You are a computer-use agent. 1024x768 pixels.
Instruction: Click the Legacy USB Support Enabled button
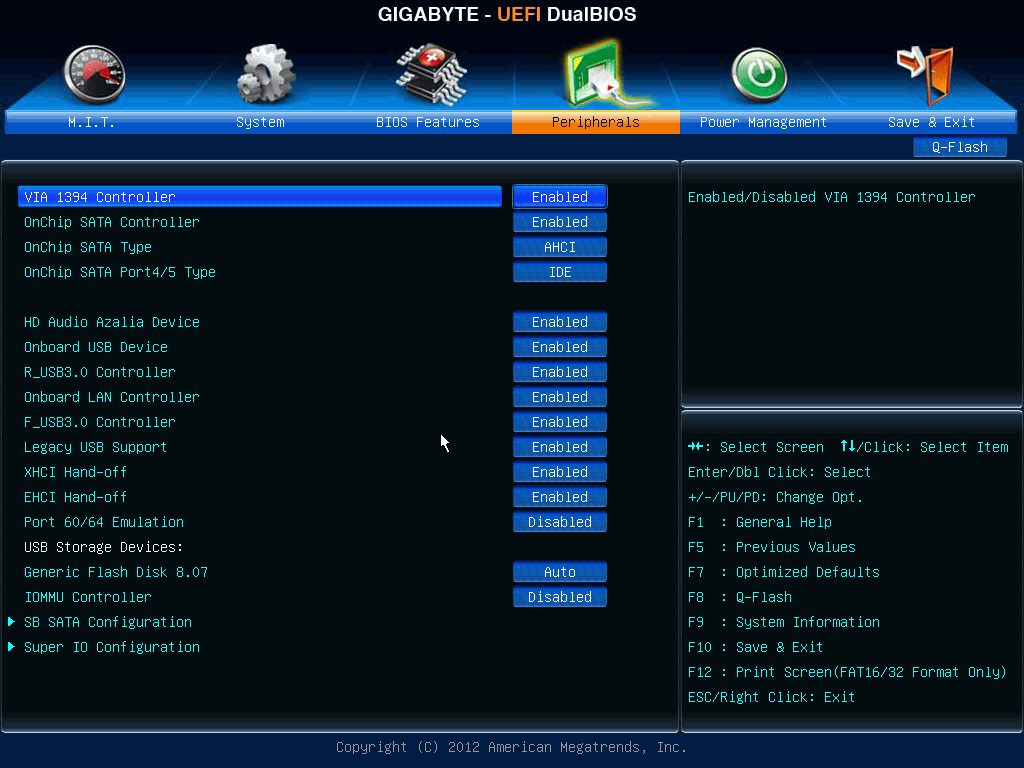pyautogui.click(x=560, y=447)
